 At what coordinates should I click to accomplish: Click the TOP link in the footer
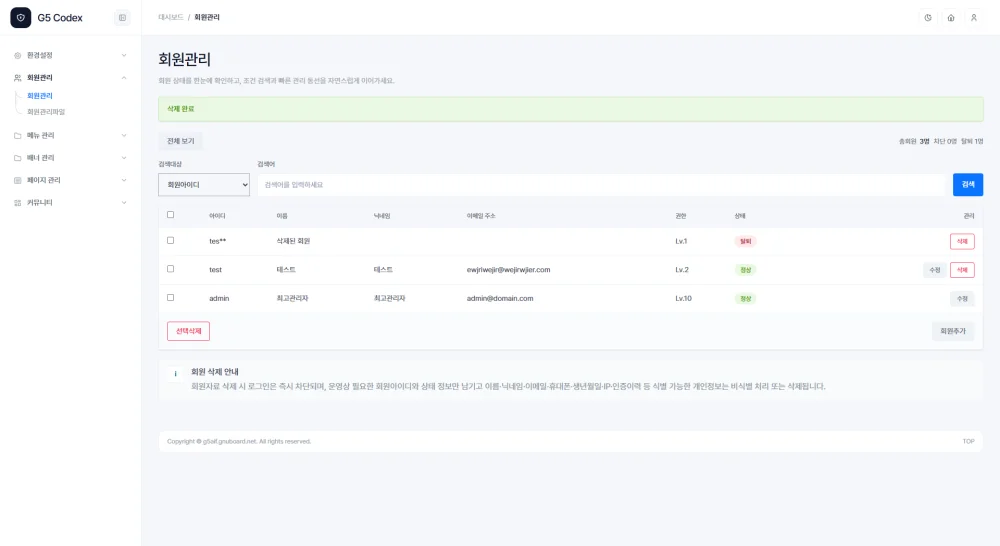(968, 441)
